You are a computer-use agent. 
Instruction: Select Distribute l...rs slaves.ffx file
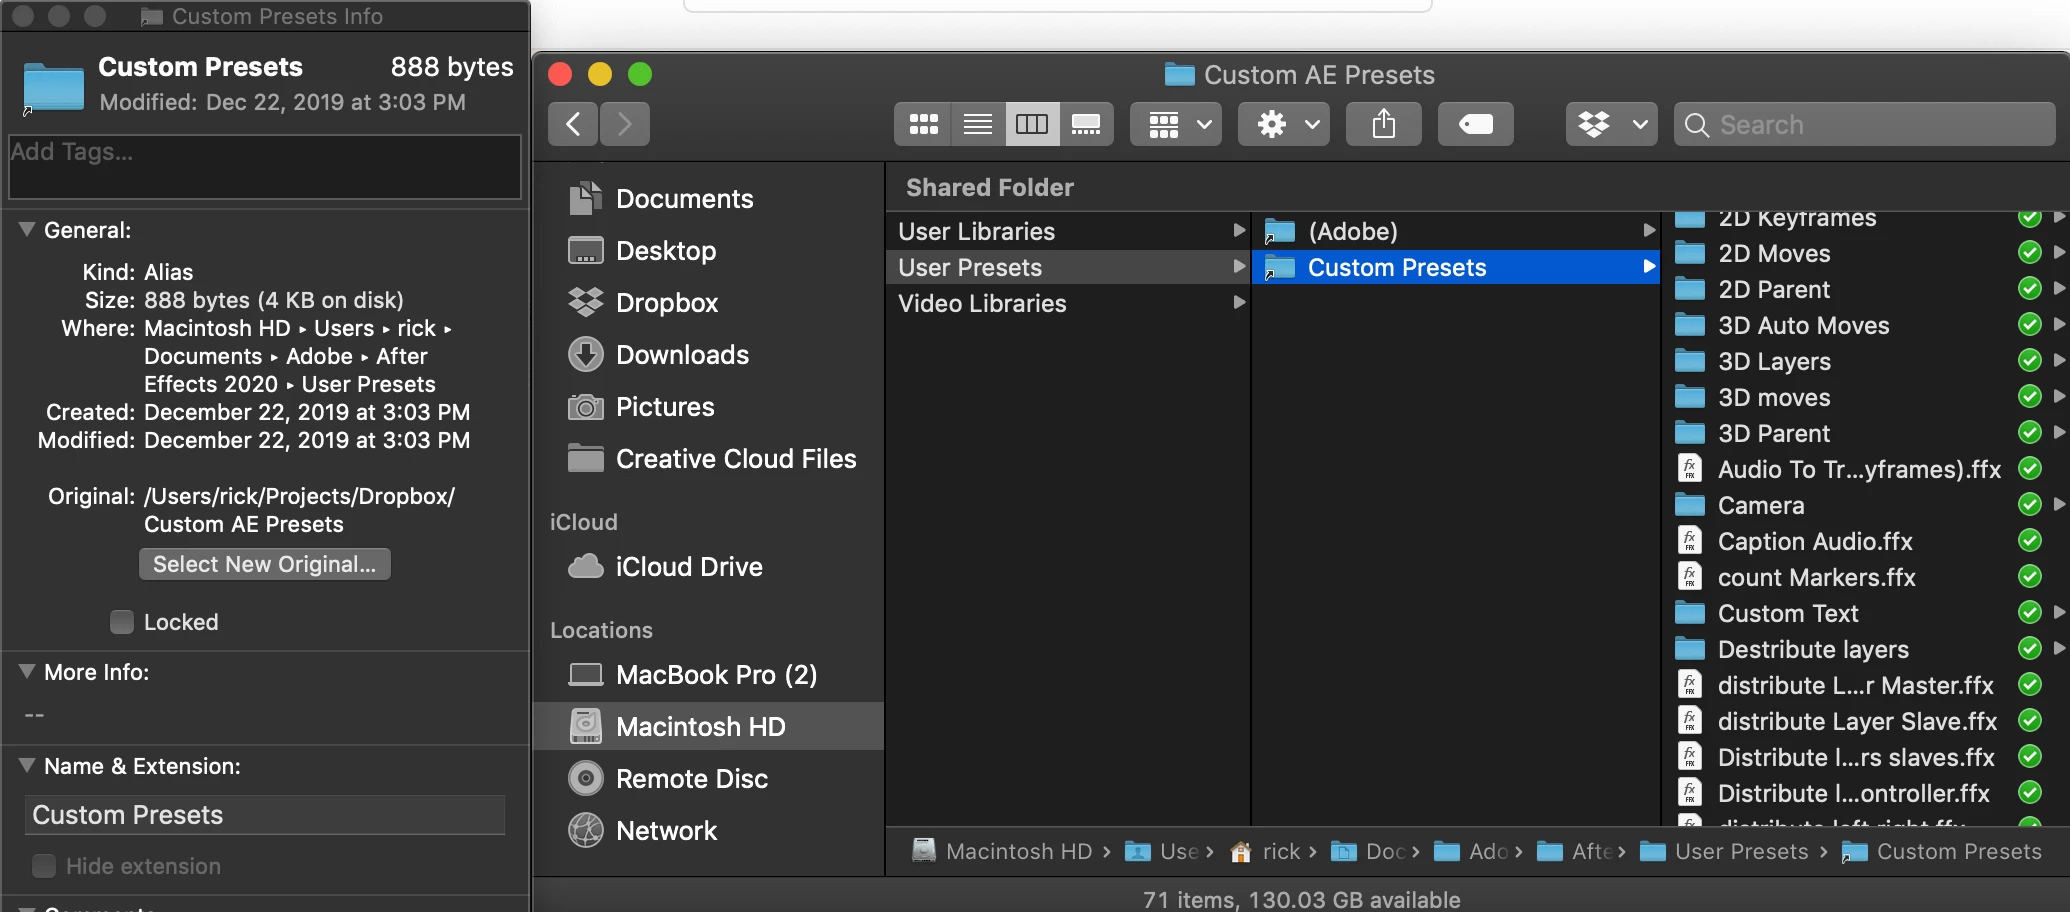(x=1865, y=757)
